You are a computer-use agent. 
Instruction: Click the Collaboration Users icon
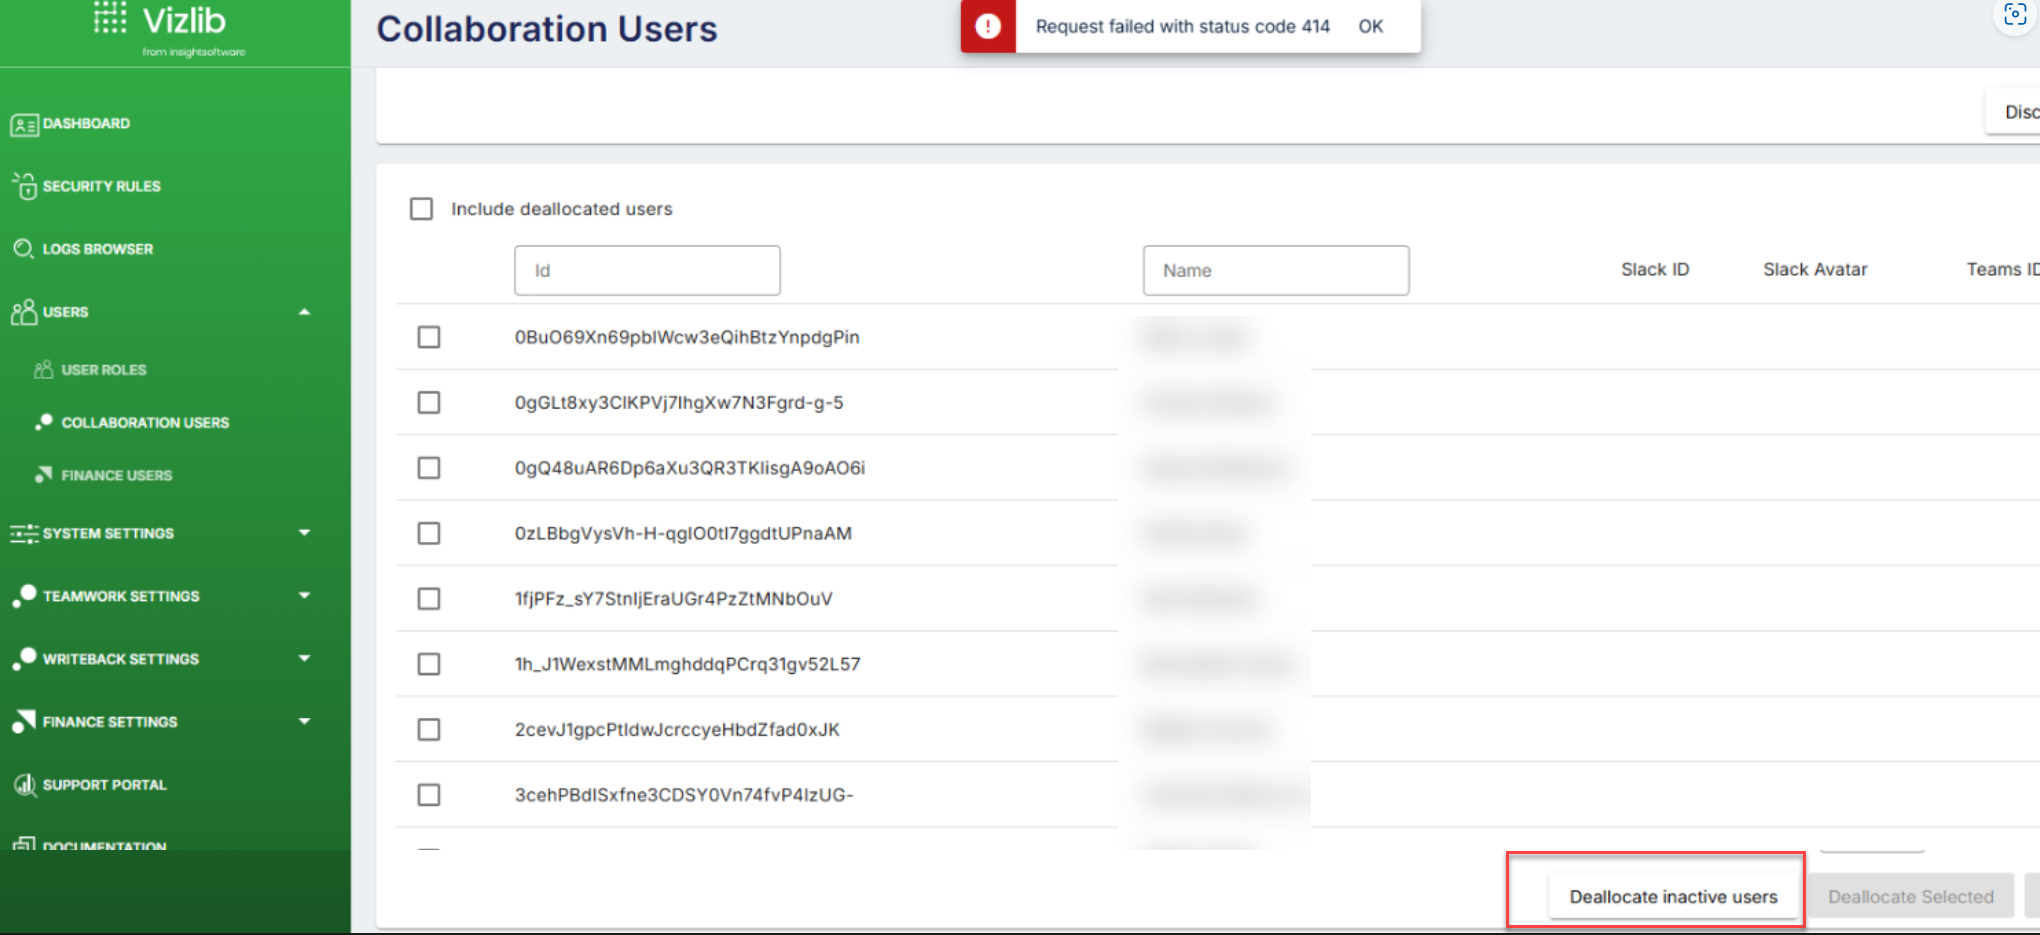43,422
